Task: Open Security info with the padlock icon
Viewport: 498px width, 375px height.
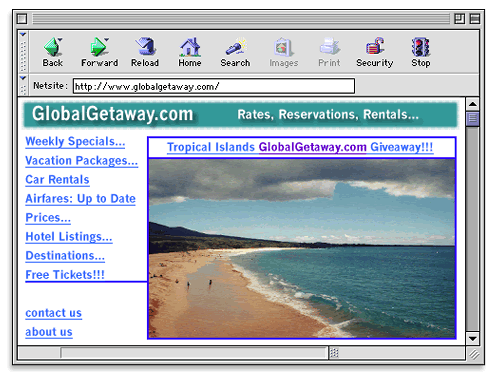Action: pos(375,46)
